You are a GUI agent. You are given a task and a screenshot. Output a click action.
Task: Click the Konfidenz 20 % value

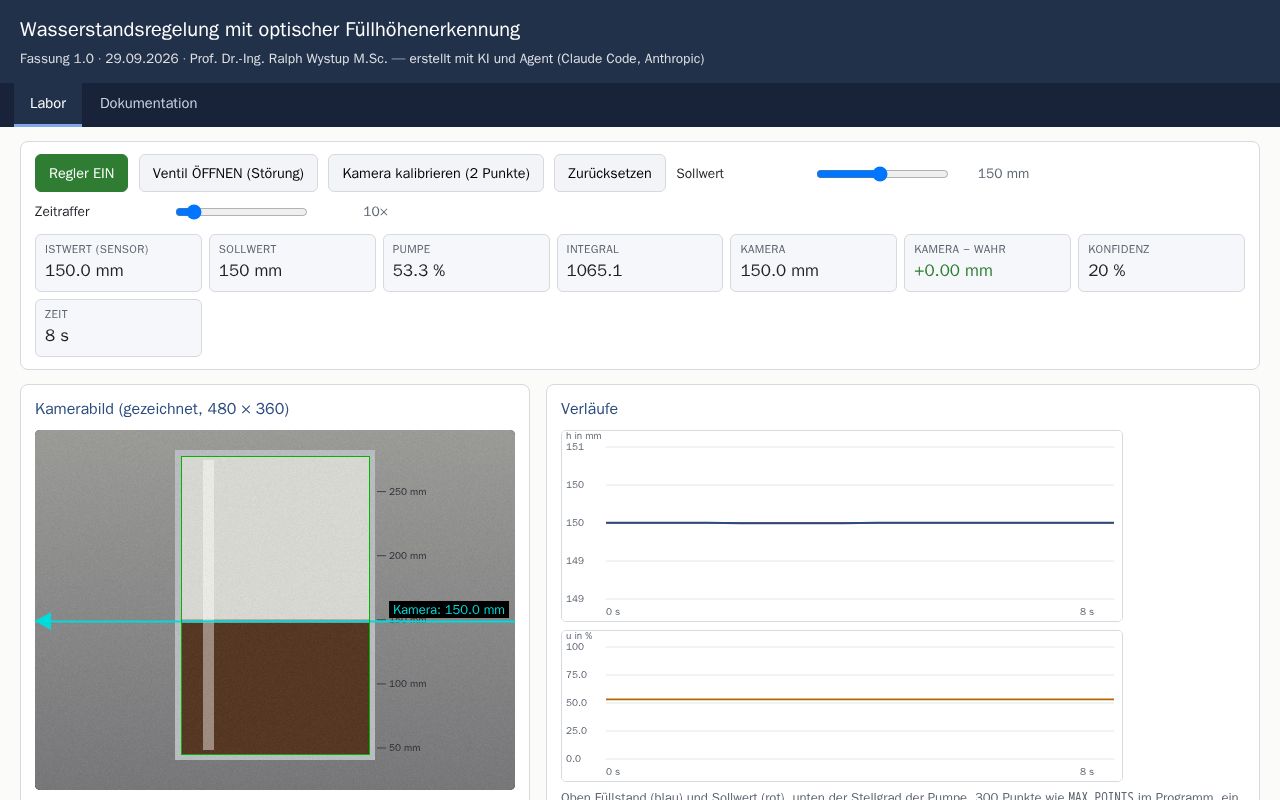click(1107, 271)
